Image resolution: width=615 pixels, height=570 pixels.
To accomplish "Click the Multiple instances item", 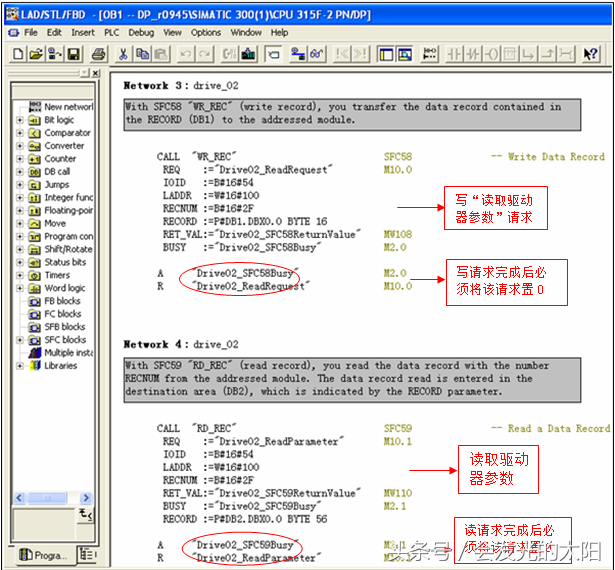I will pos(67,353).
